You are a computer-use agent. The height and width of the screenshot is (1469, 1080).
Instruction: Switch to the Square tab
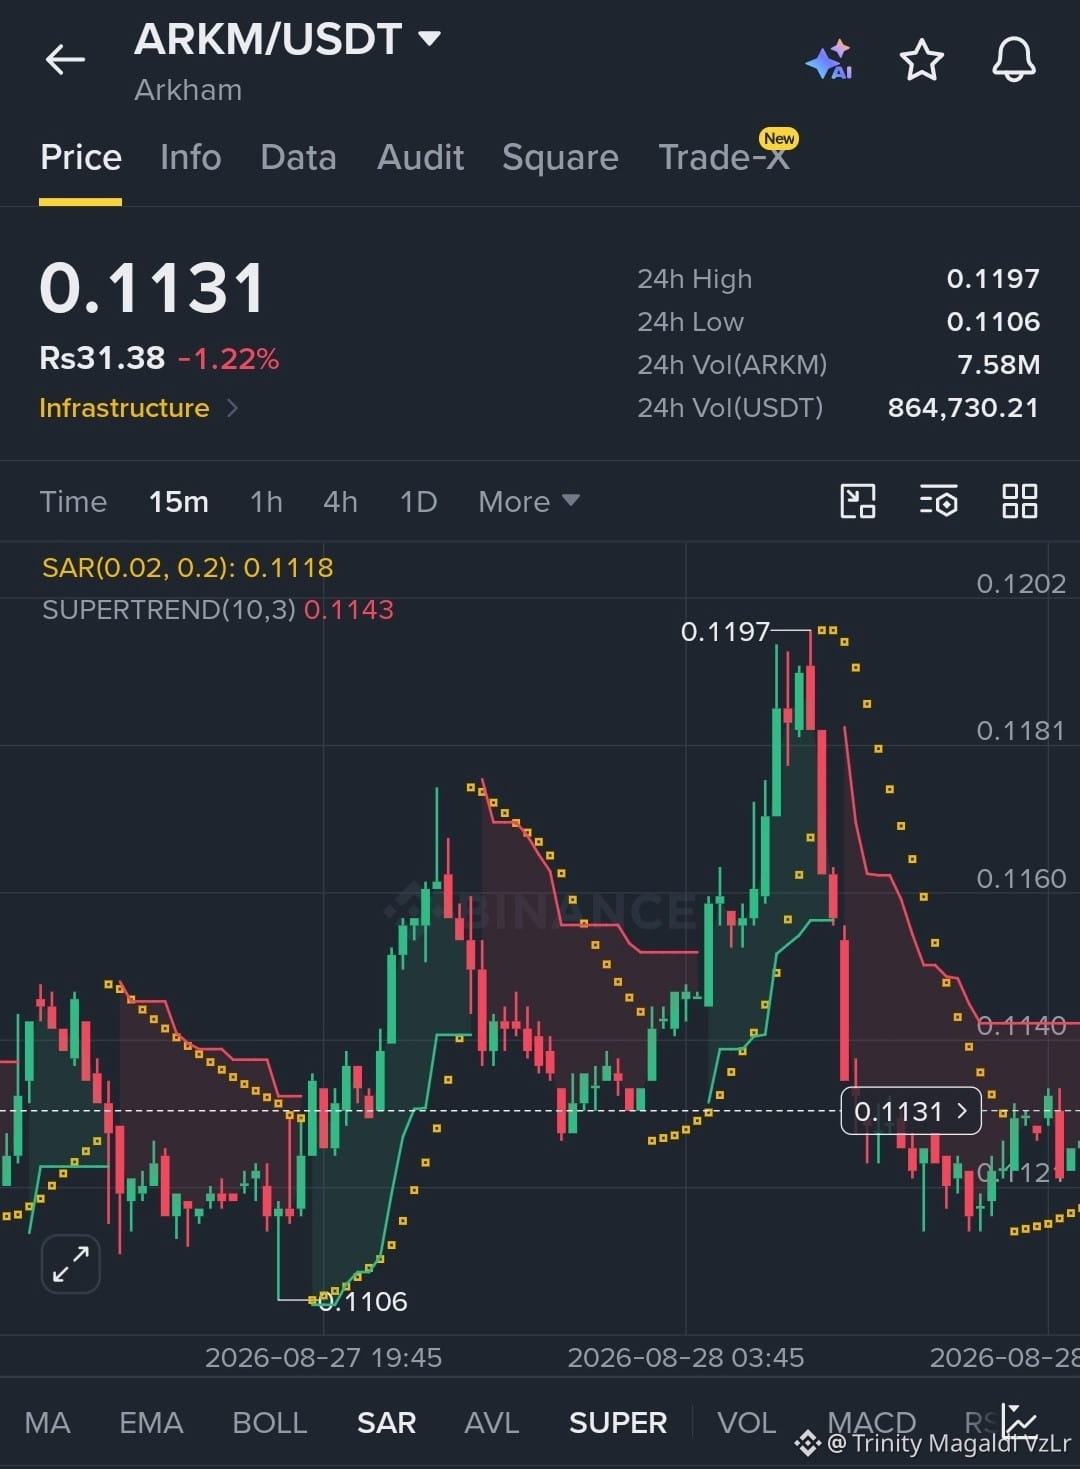560,157
